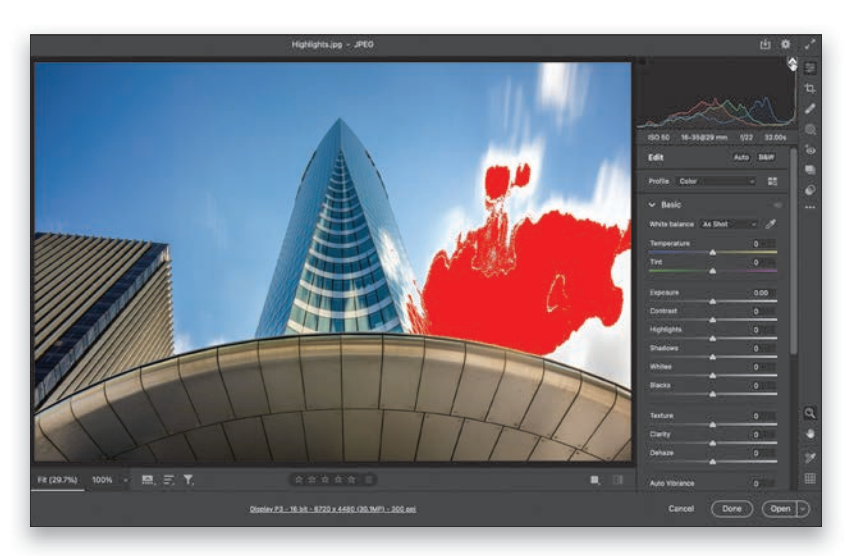
Task: Open the Profile dropdown set to Color
Action: 716,182
